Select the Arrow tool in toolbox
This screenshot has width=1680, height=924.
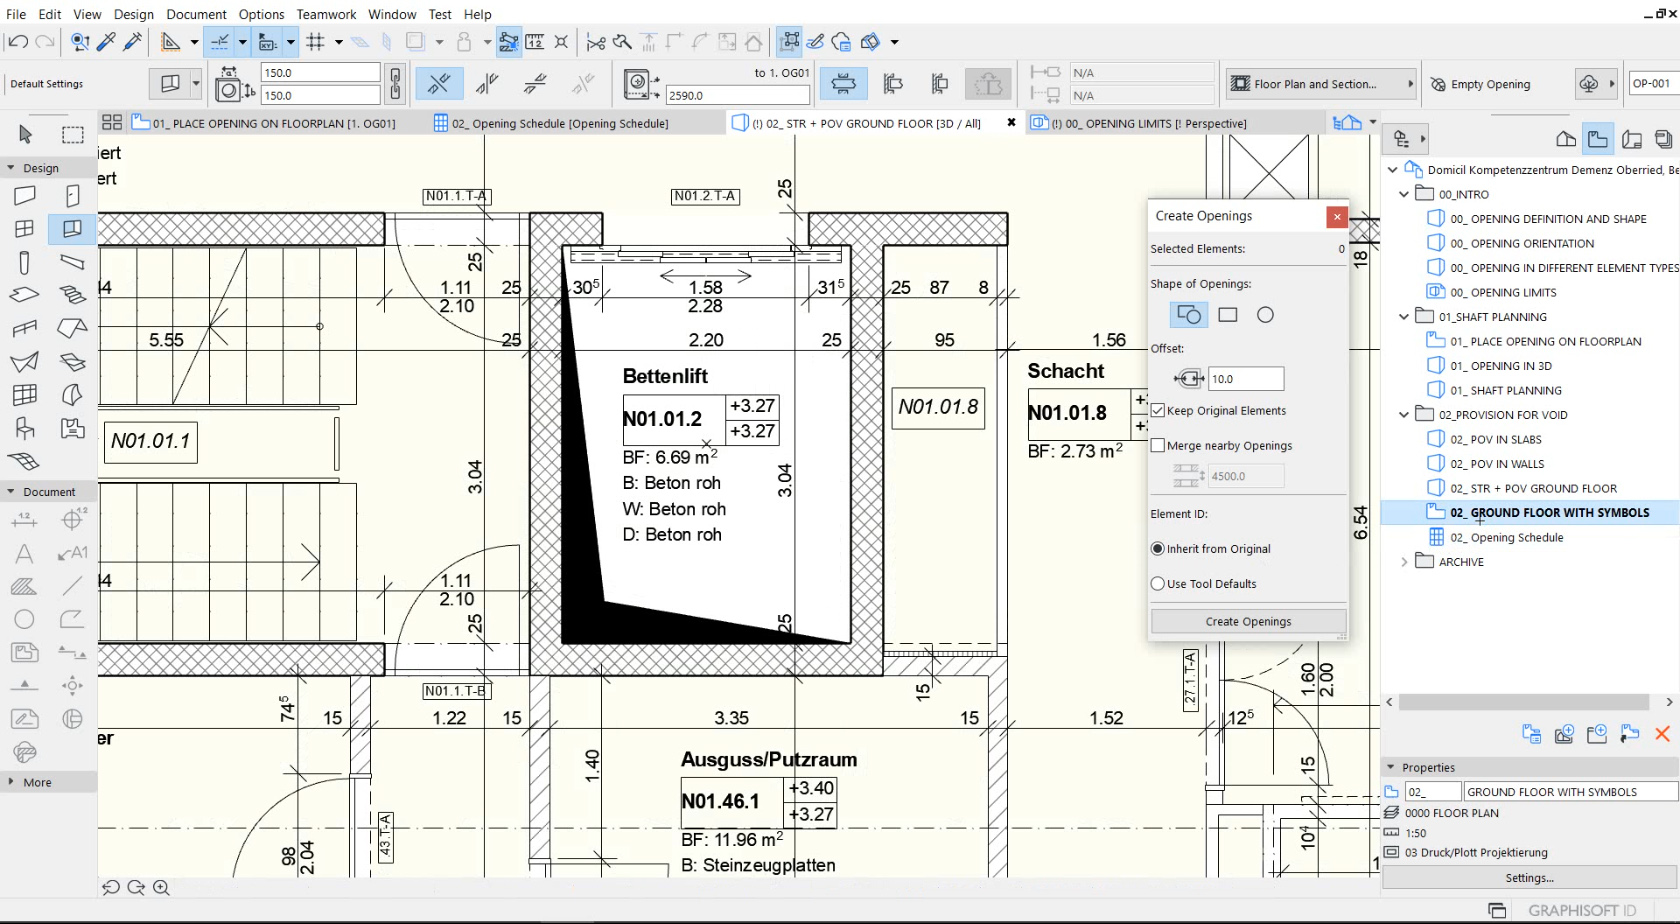pyautogui.click(x=25, y=134)
